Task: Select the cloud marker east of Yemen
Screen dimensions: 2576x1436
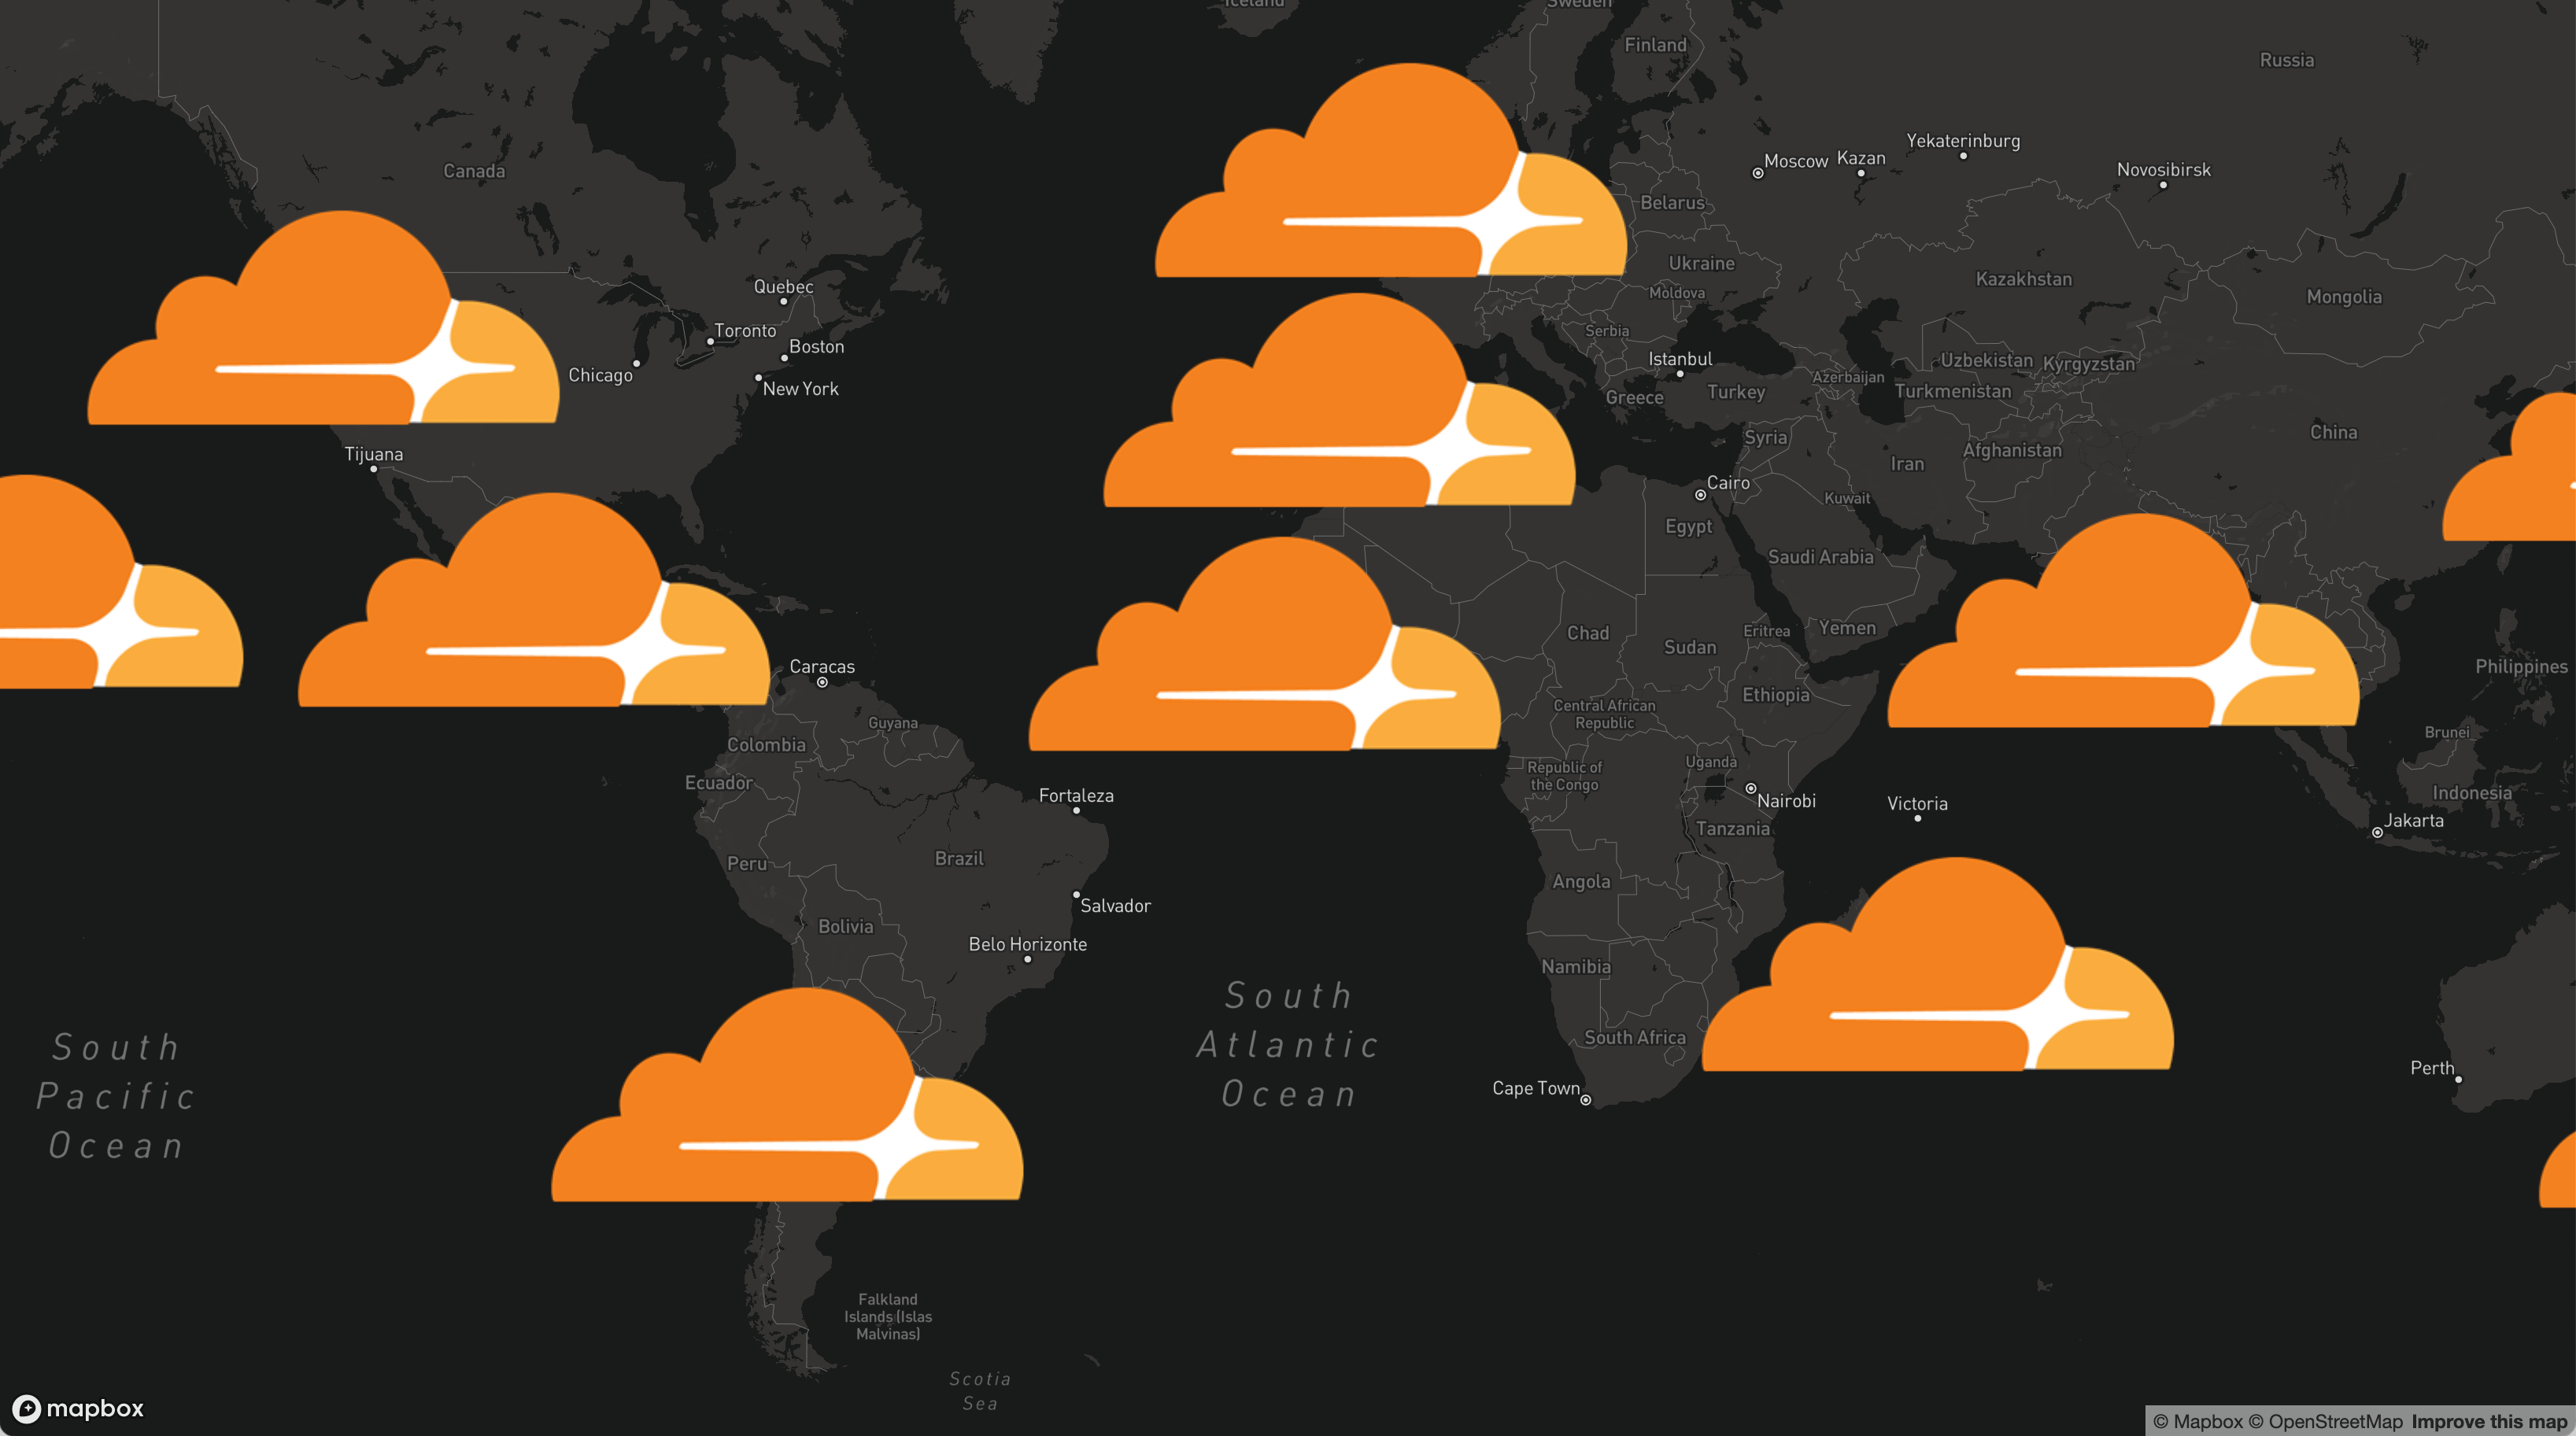Action: [x=2123, y=621]
